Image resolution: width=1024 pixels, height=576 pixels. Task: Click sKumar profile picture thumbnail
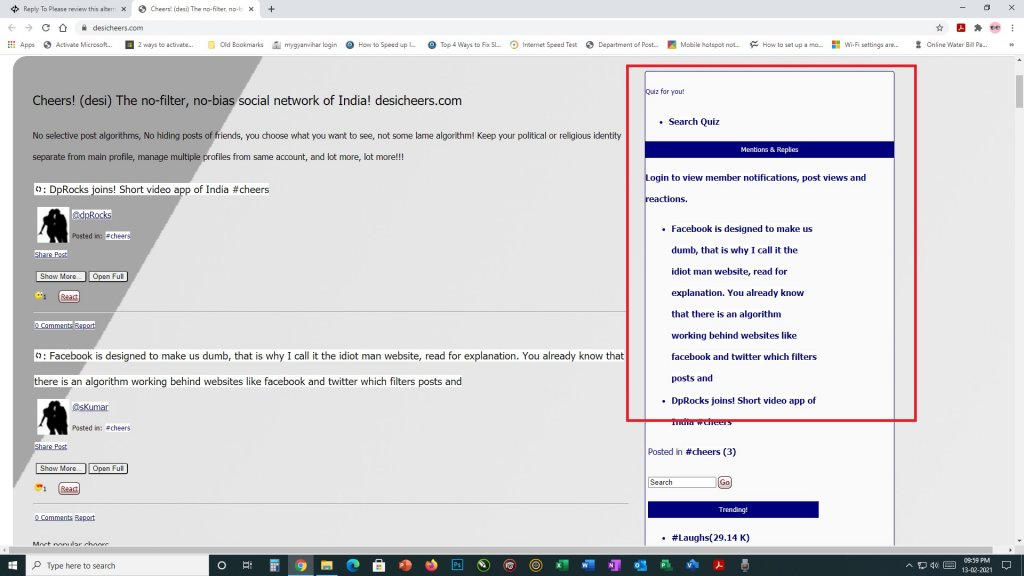pyautogui.click(x=52, y=417)
